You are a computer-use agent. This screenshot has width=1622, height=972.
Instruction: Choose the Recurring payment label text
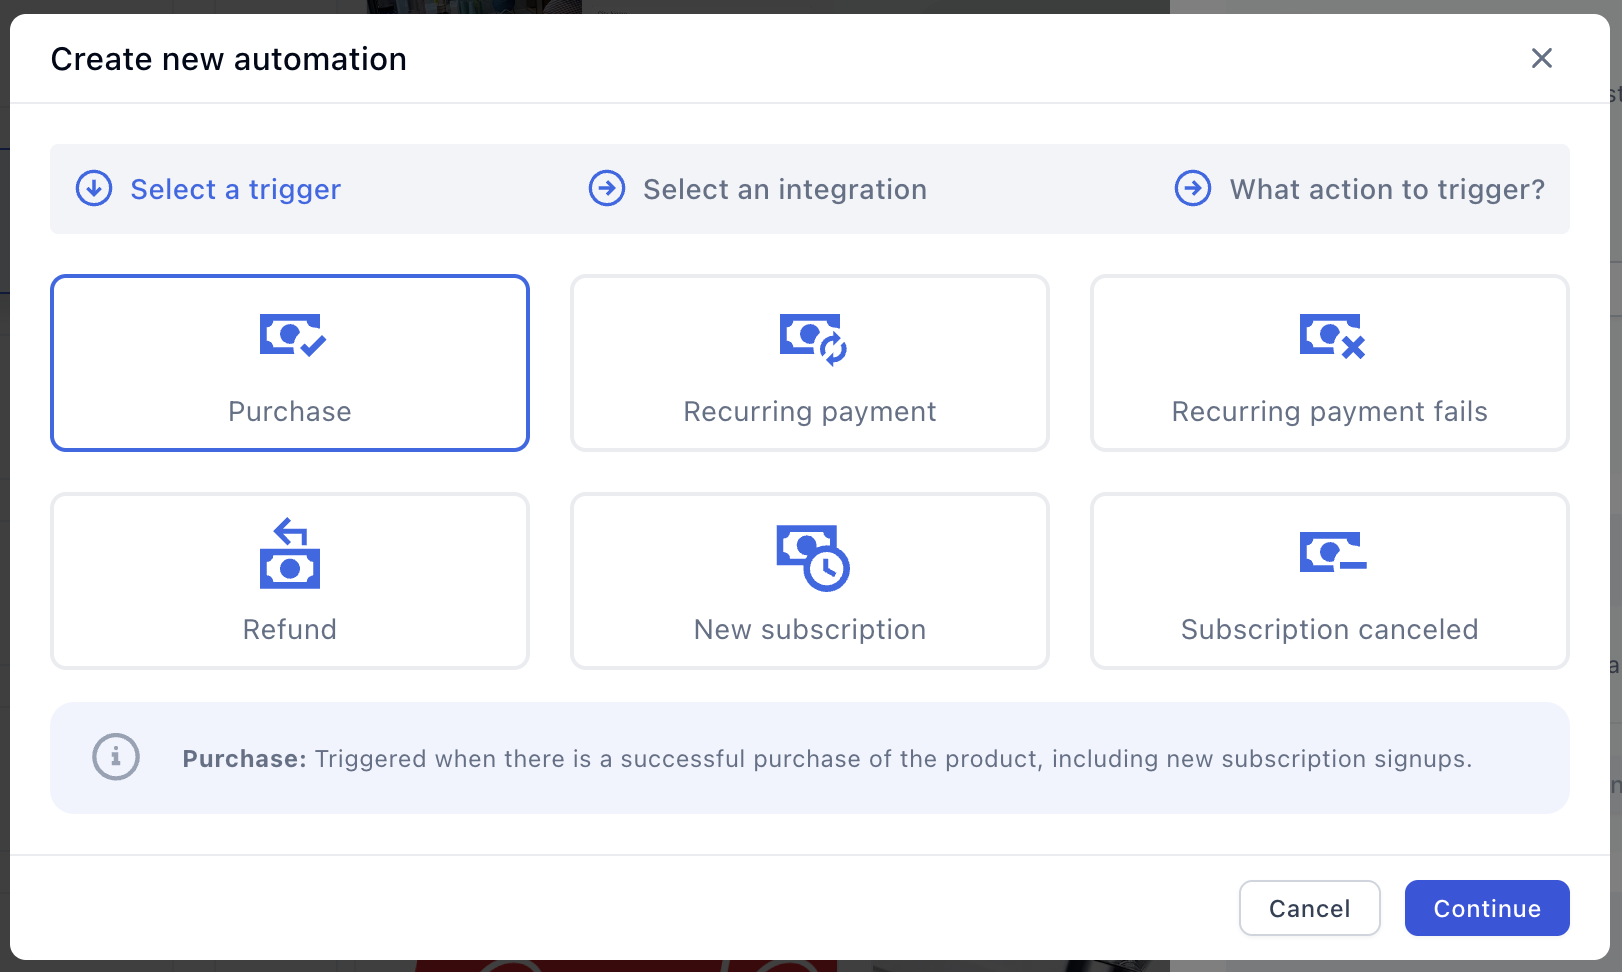click(x=809, y=412)
